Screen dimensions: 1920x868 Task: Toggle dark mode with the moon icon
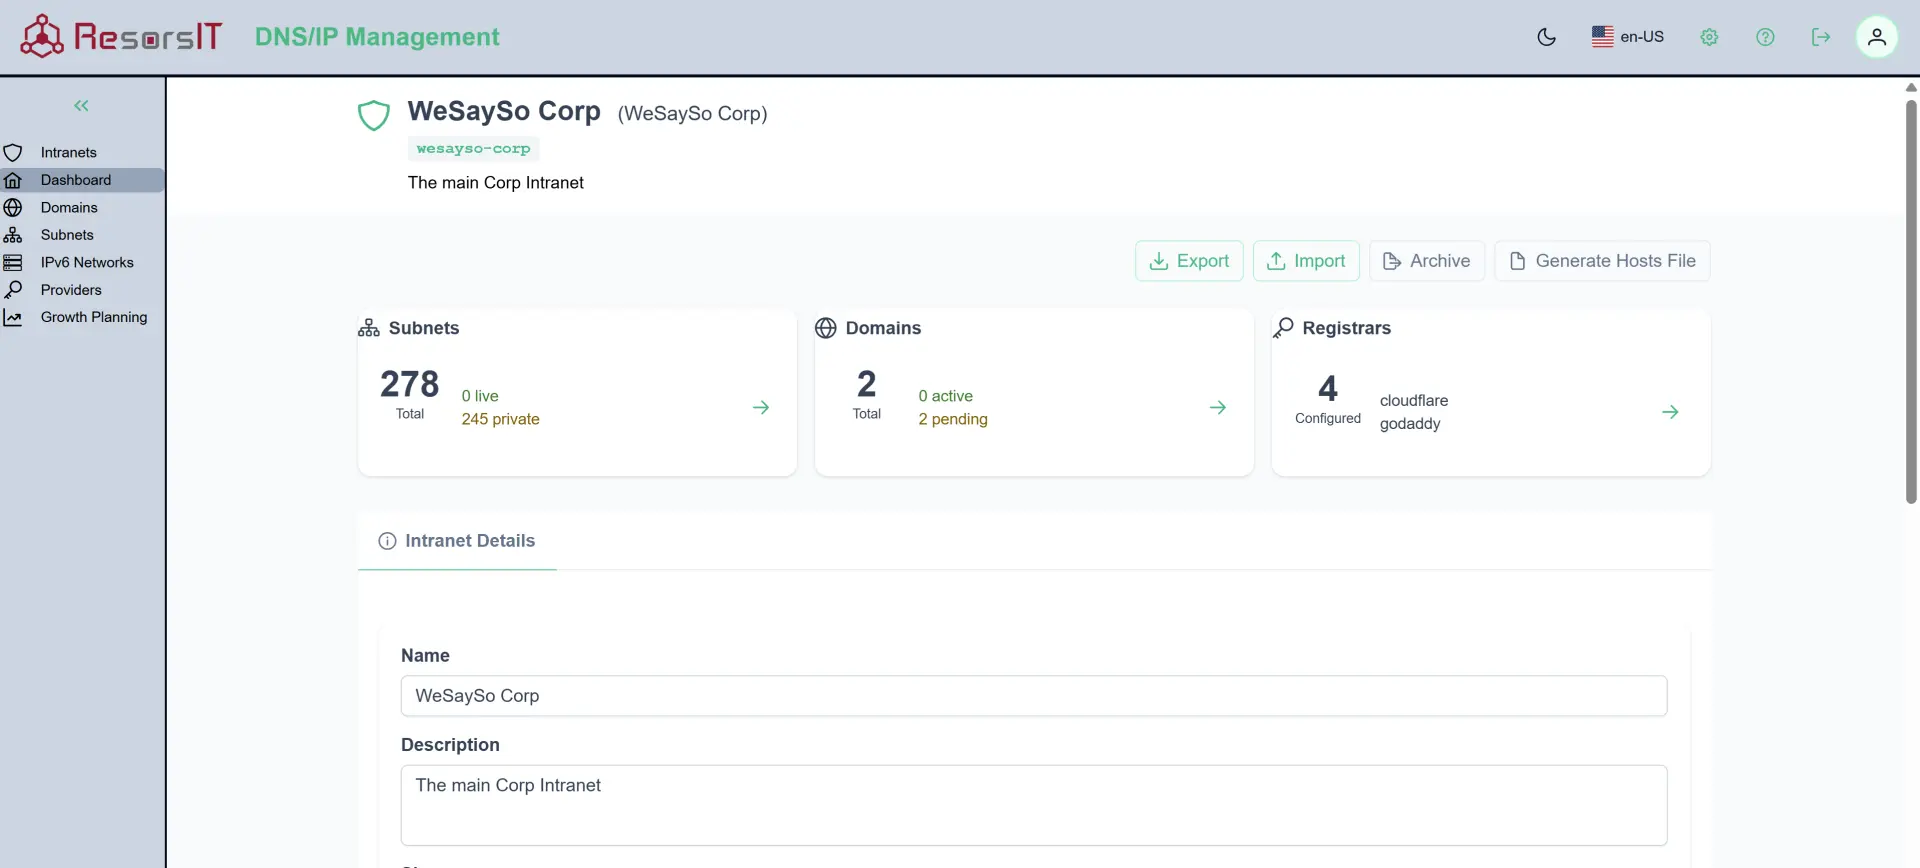pos(1546,37)
